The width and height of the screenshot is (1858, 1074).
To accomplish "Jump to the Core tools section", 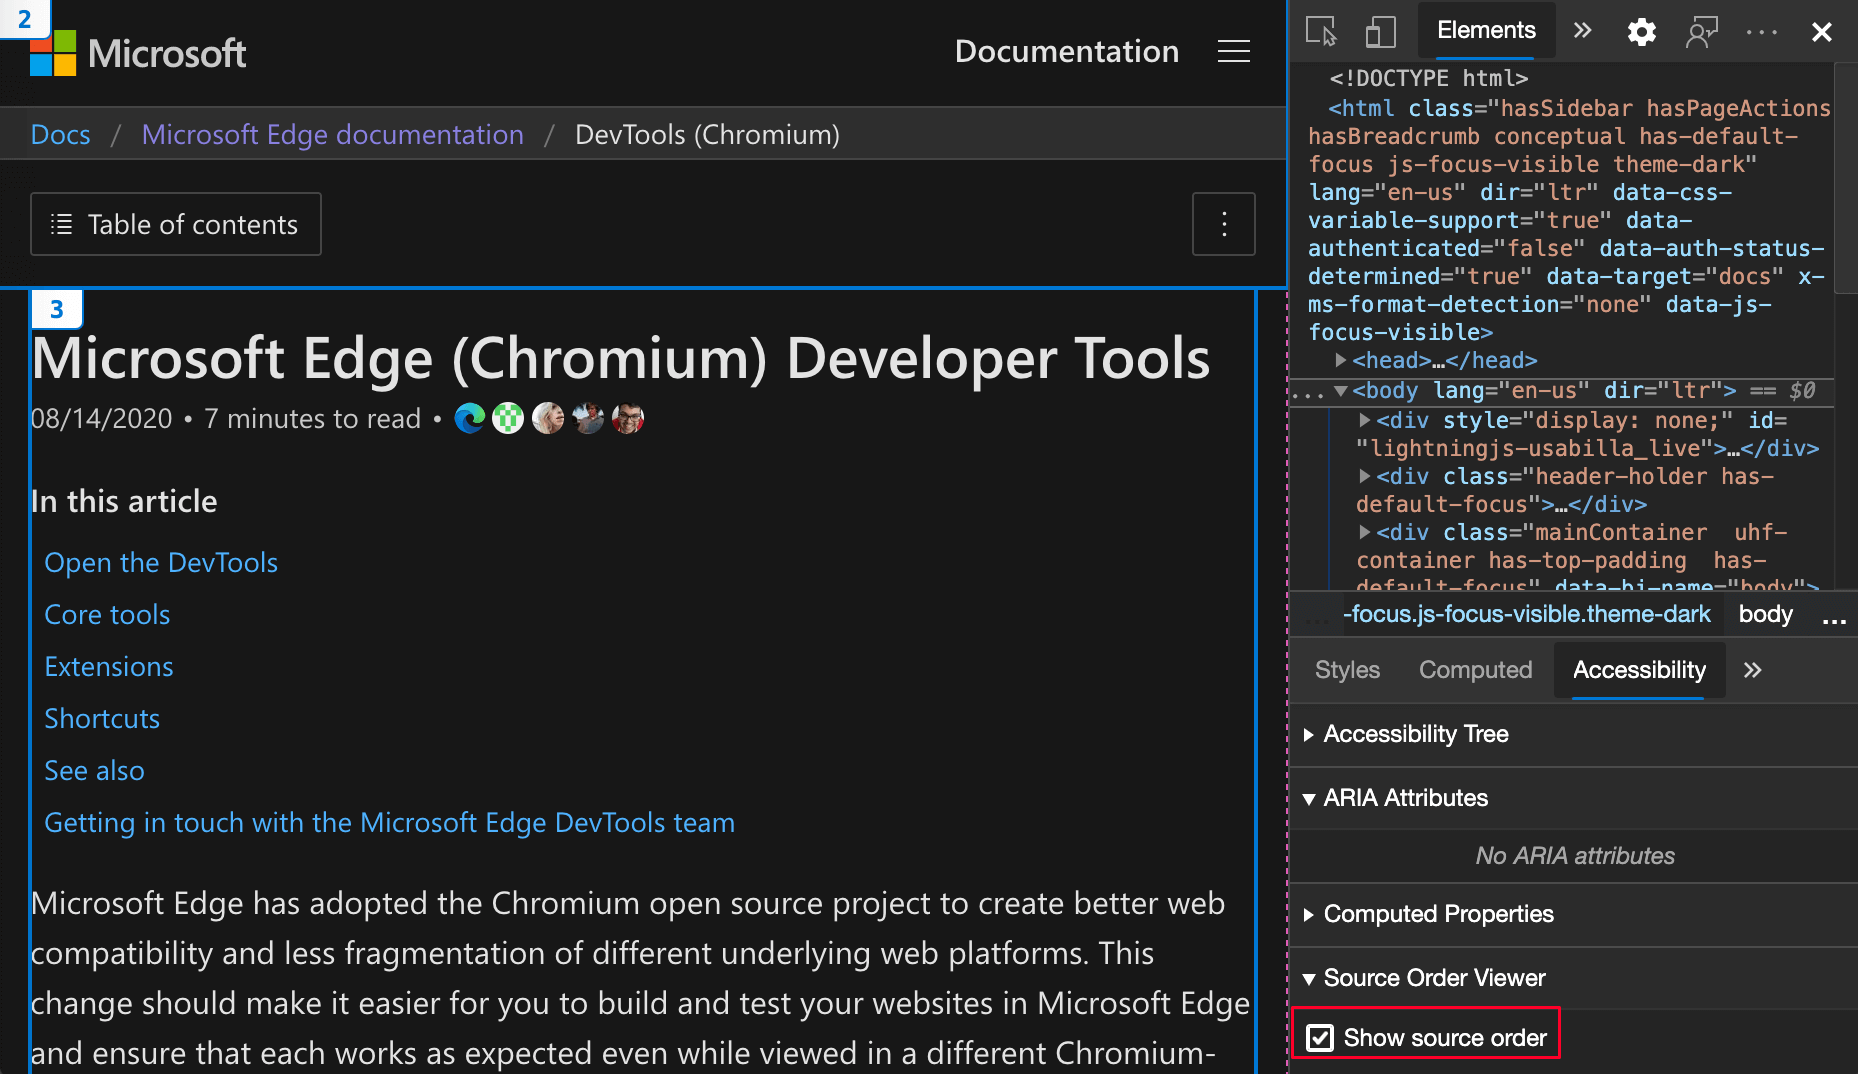I will tap(108, 615).
